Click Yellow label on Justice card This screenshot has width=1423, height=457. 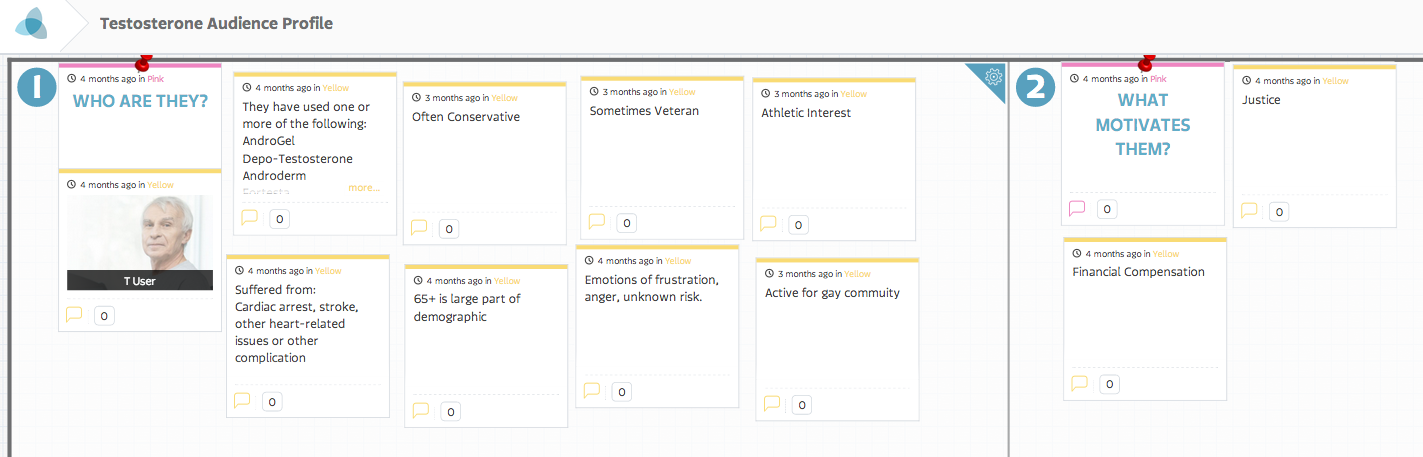pos(1335,81)
